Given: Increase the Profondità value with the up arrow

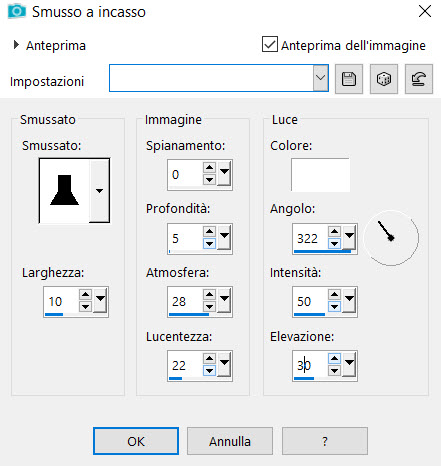Looking at the screenshot, I should tap(209, 231).
